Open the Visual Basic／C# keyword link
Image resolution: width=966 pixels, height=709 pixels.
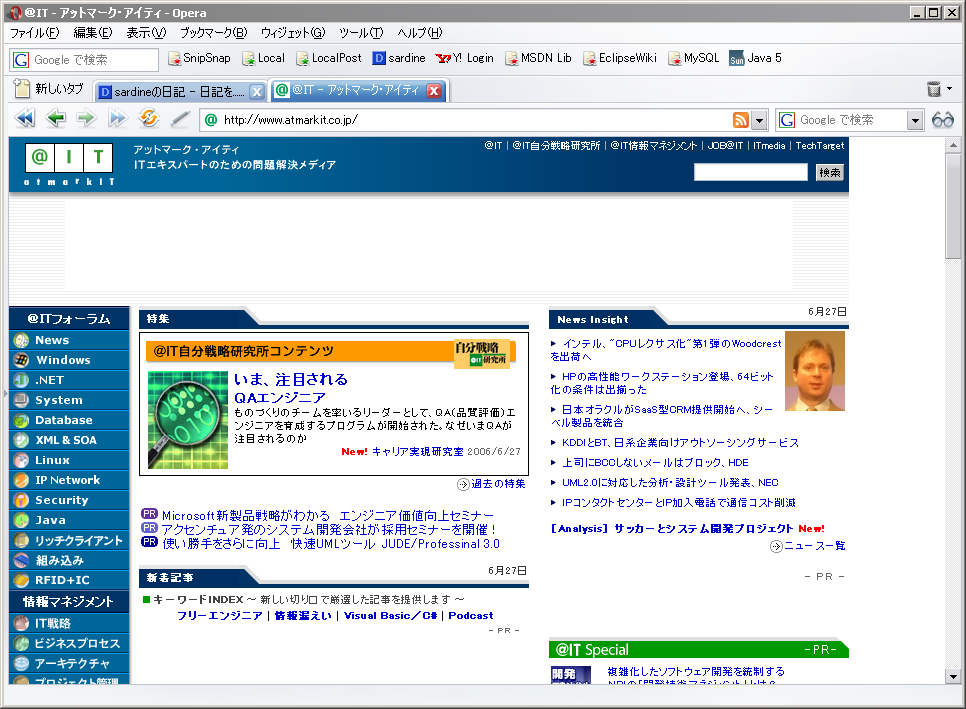point(391,615)
